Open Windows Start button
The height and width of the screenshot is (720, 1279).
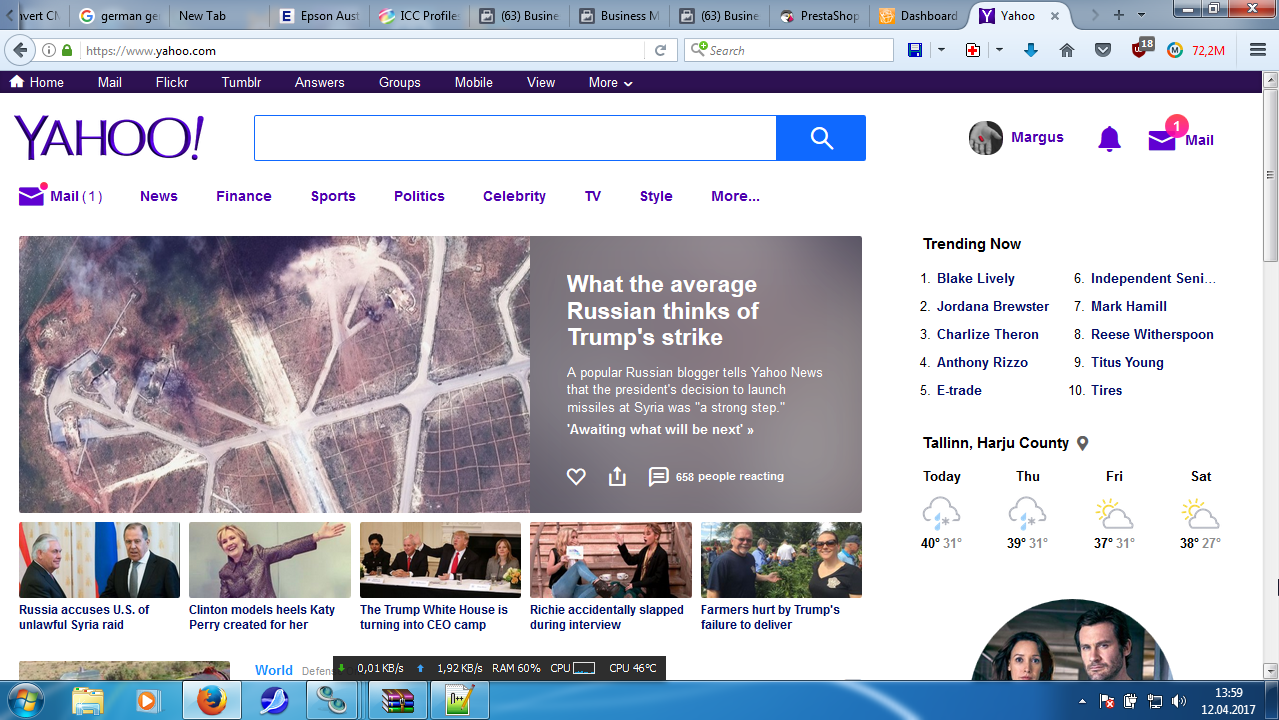coord(27,700)
